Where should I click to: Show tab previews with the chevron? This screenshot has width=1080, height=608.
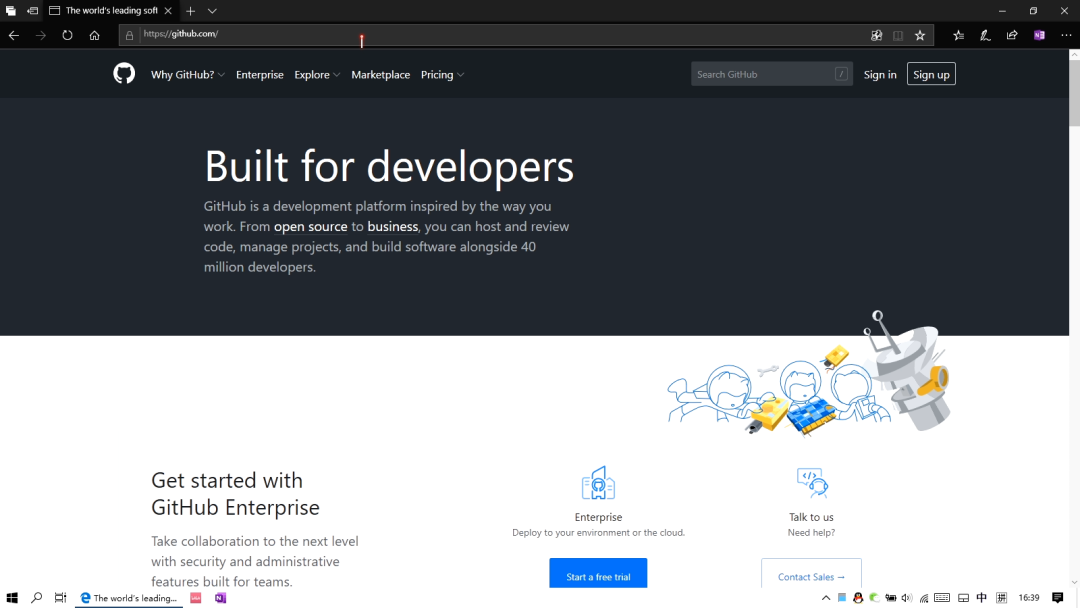point(212,10)
